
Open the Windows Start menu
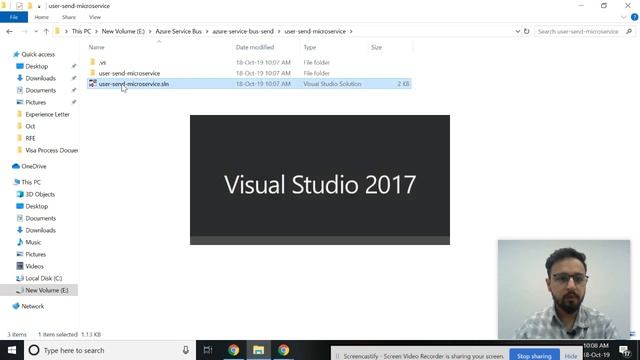[12, 350]
